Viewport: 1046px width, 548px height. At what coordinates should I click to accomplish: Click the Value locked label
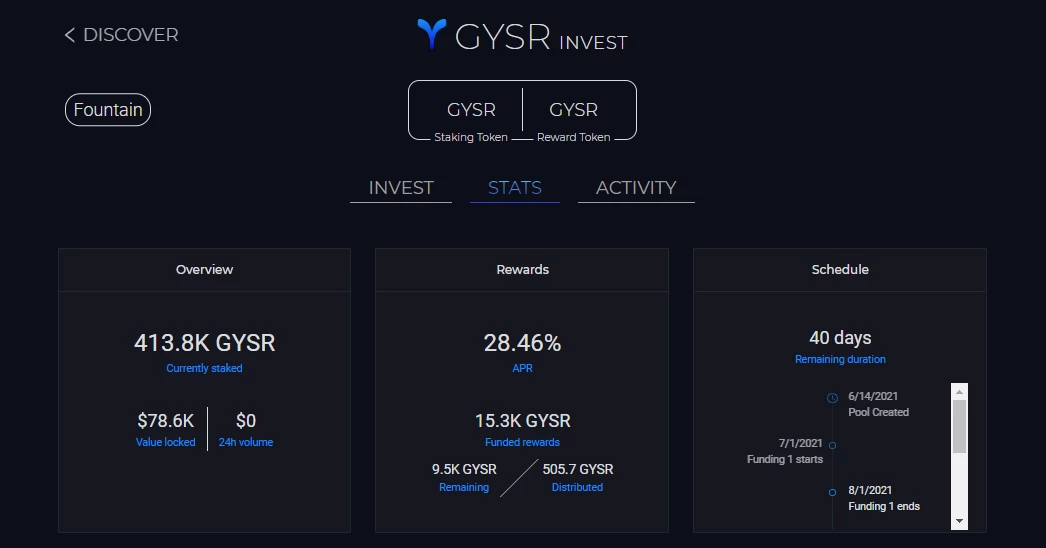165,442
